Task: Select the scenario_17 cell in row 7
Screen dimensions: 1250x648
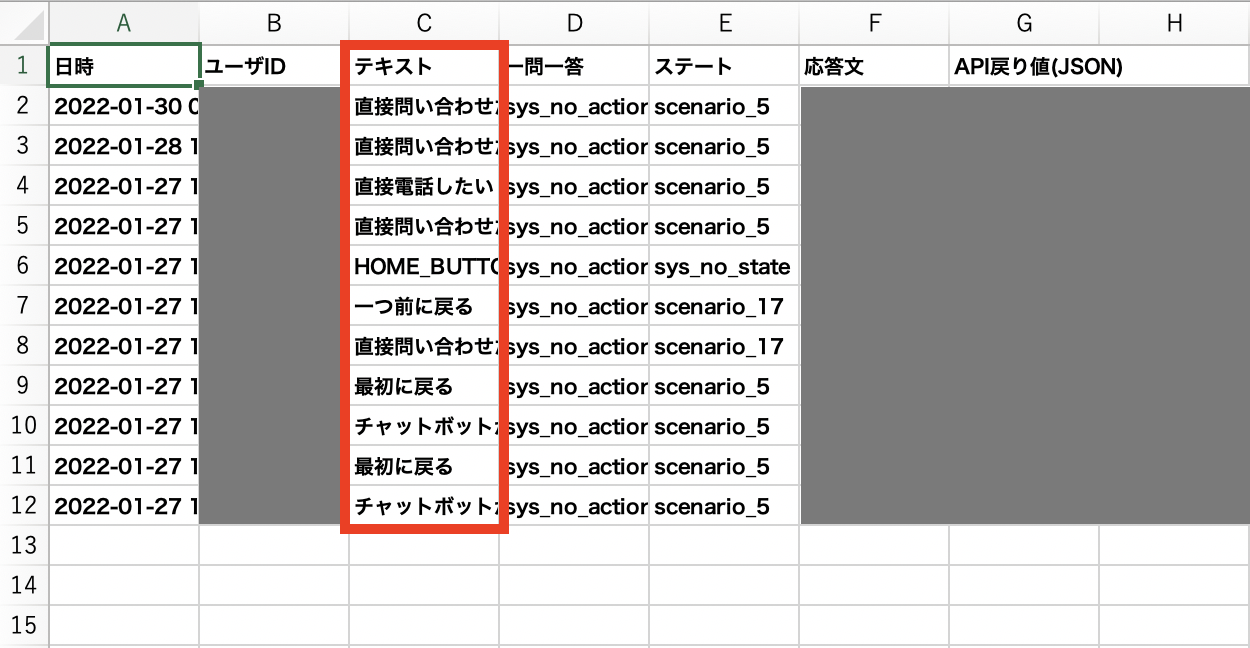Action: pyautogui.click(x=724, y=306)
